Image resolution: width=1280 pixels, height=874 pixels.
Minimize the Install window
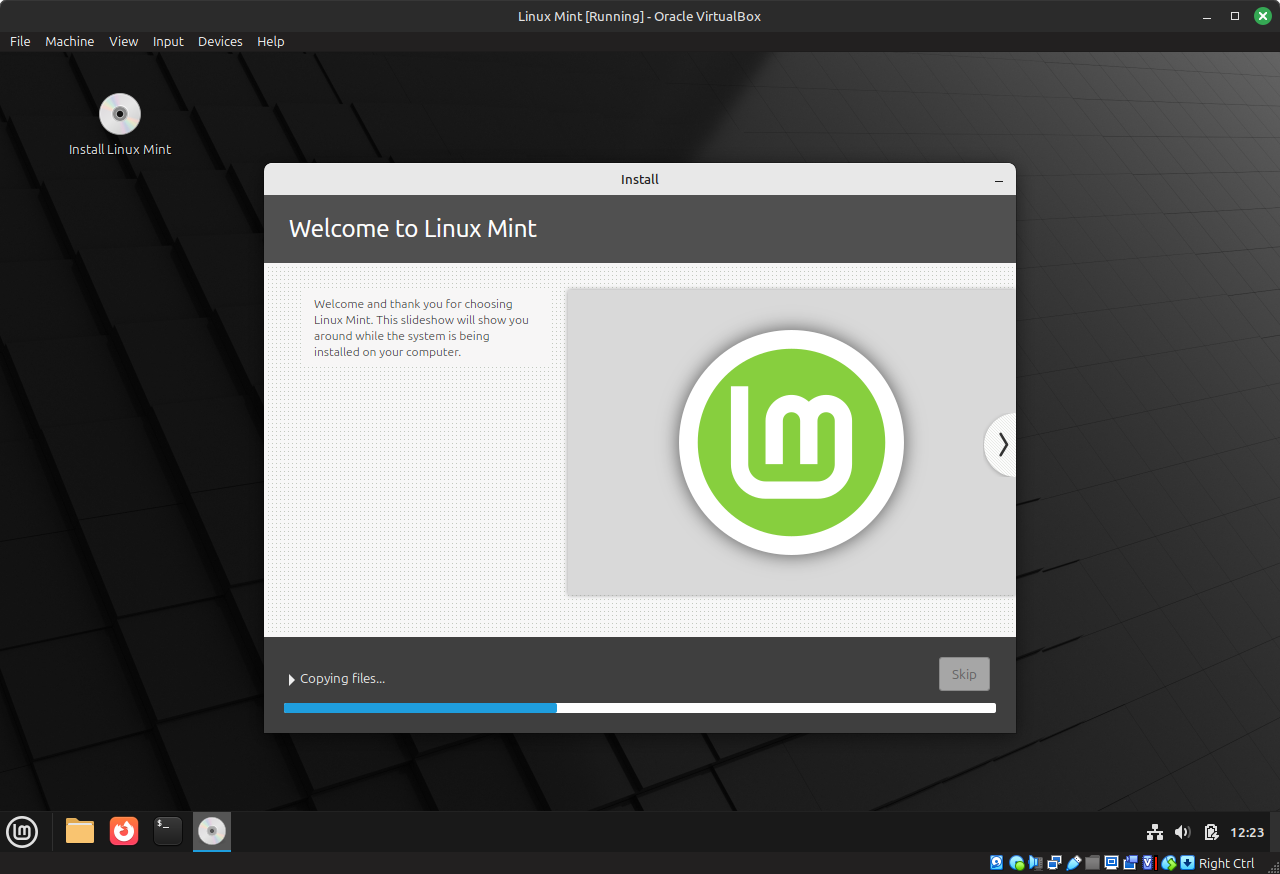[999, 180]
